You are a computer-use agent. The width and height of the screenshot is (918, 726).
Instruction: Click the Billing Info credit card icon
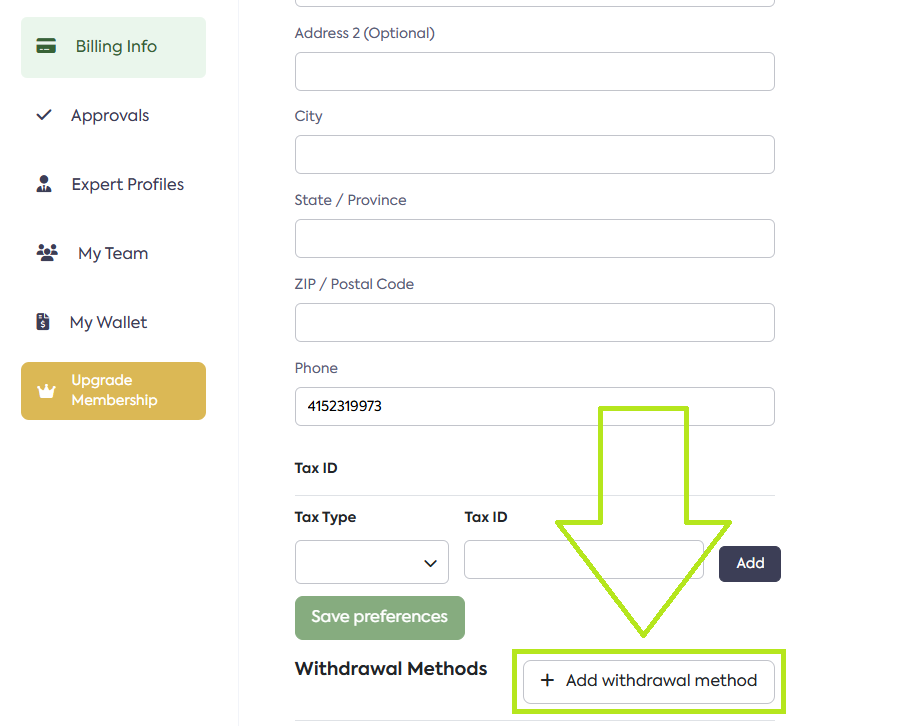[x=46, y=46]
